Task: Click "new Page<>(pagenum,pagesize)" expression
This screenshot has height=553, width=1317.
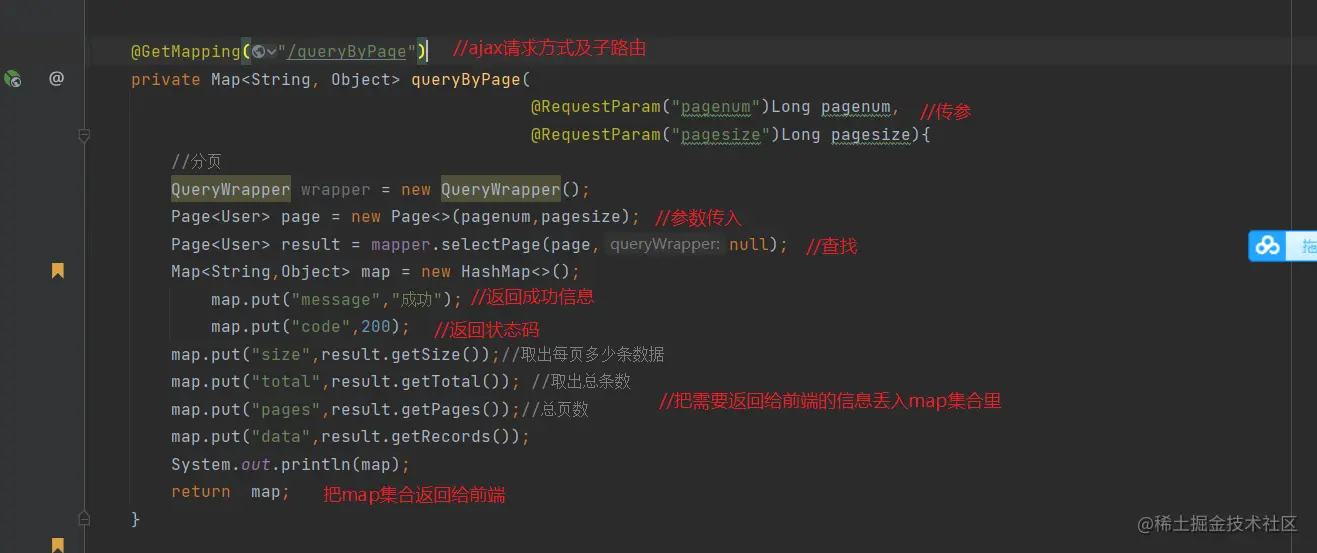Action: pyautogui.click(x=491, y=217)
